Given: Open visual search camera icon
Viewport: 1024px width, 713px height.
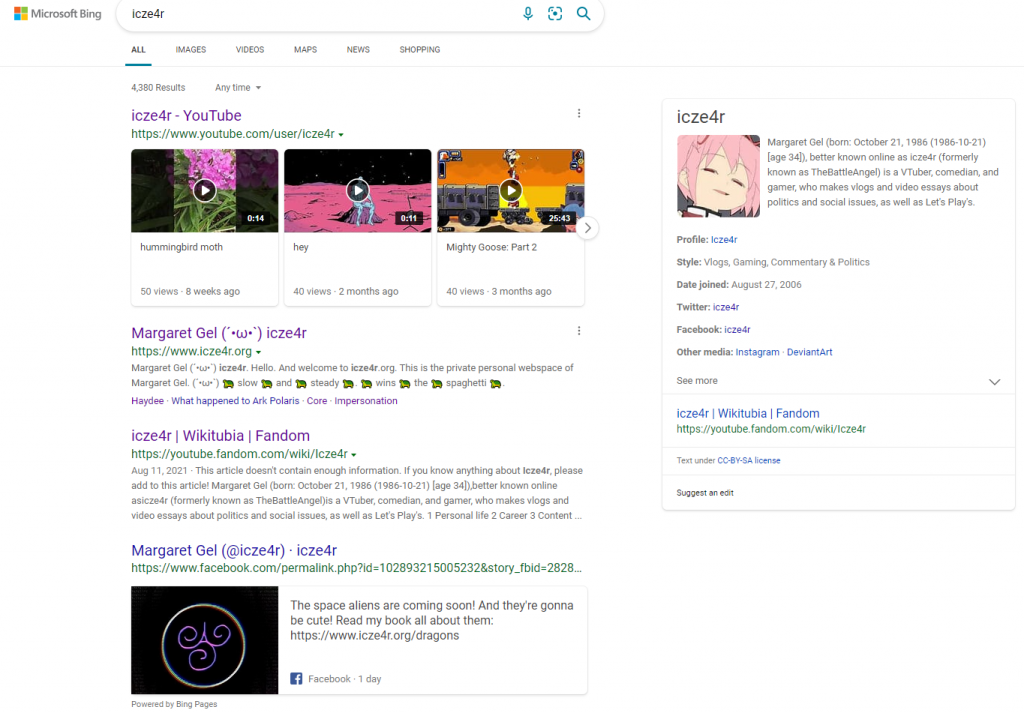Looking at the screenshot, I should 555,14.
